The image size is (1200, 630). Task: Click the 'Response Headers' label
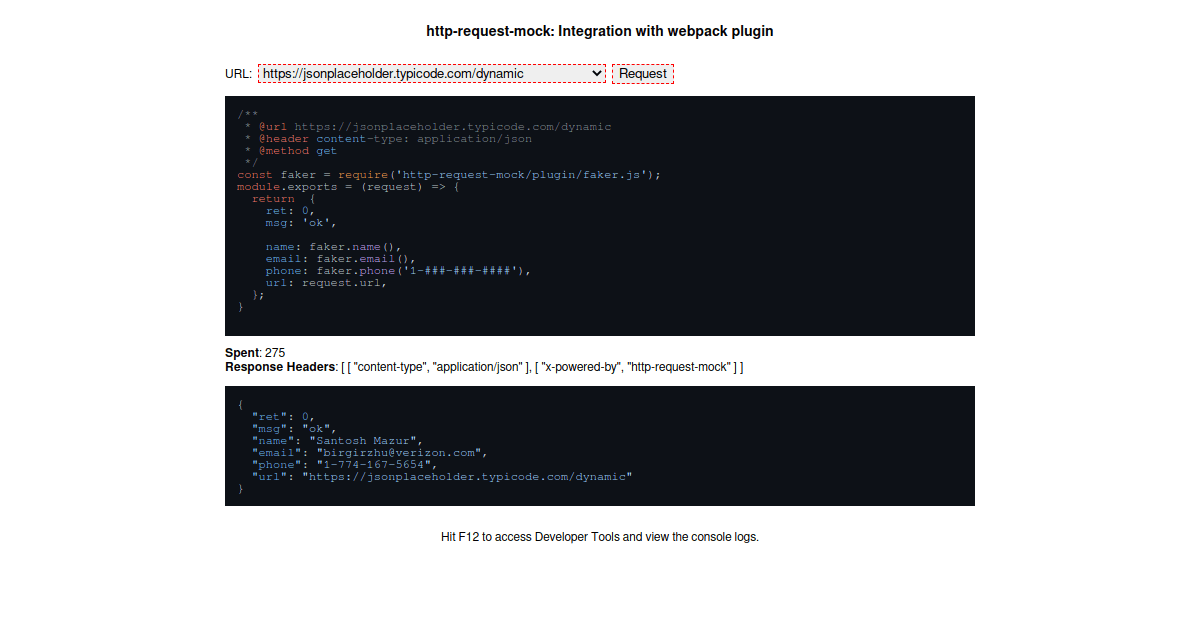280,367
